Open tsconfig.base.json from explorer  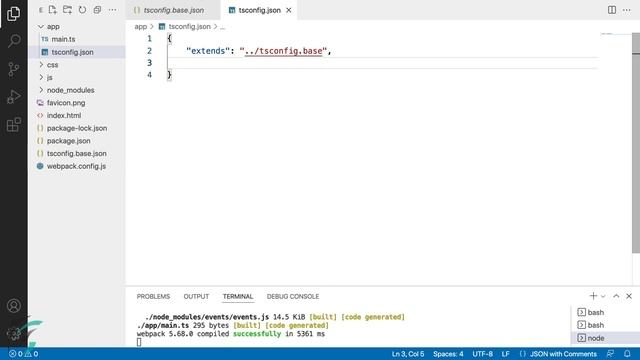(77, 153)
